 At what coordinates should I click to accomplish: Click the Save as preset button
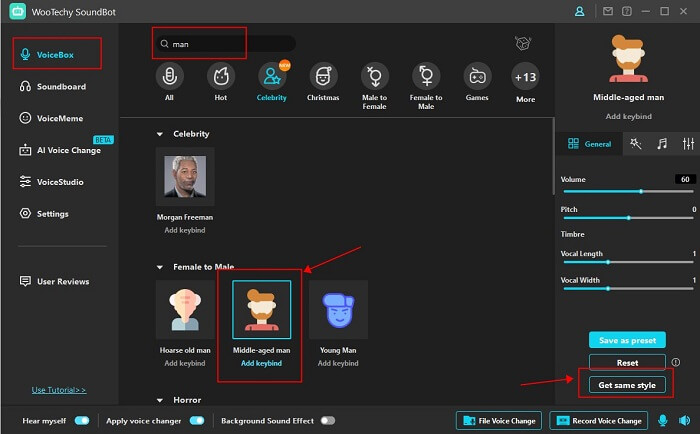click(627, 340)
